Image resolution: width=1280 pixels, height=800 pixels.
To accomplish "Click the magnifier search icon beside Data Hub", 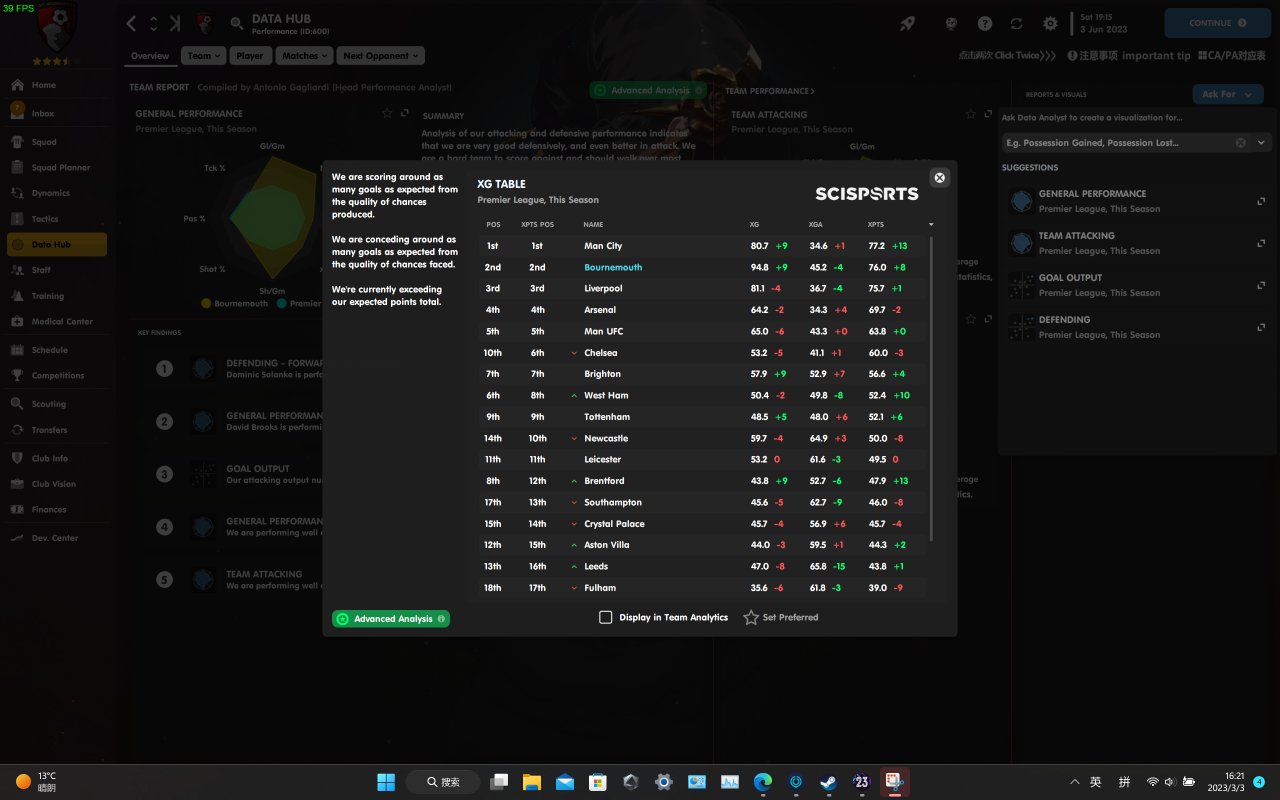I will [x=237, y=23].
